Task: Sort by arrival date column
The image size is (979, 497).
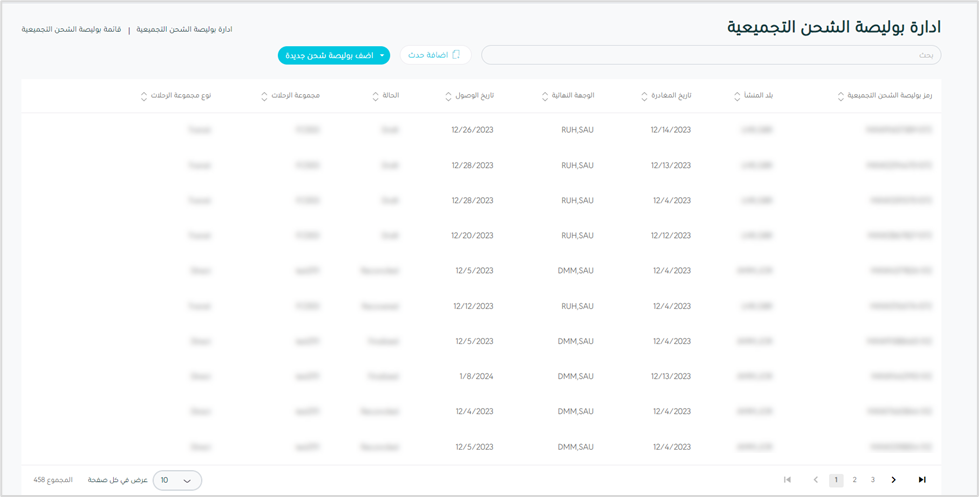Action: 448,96
